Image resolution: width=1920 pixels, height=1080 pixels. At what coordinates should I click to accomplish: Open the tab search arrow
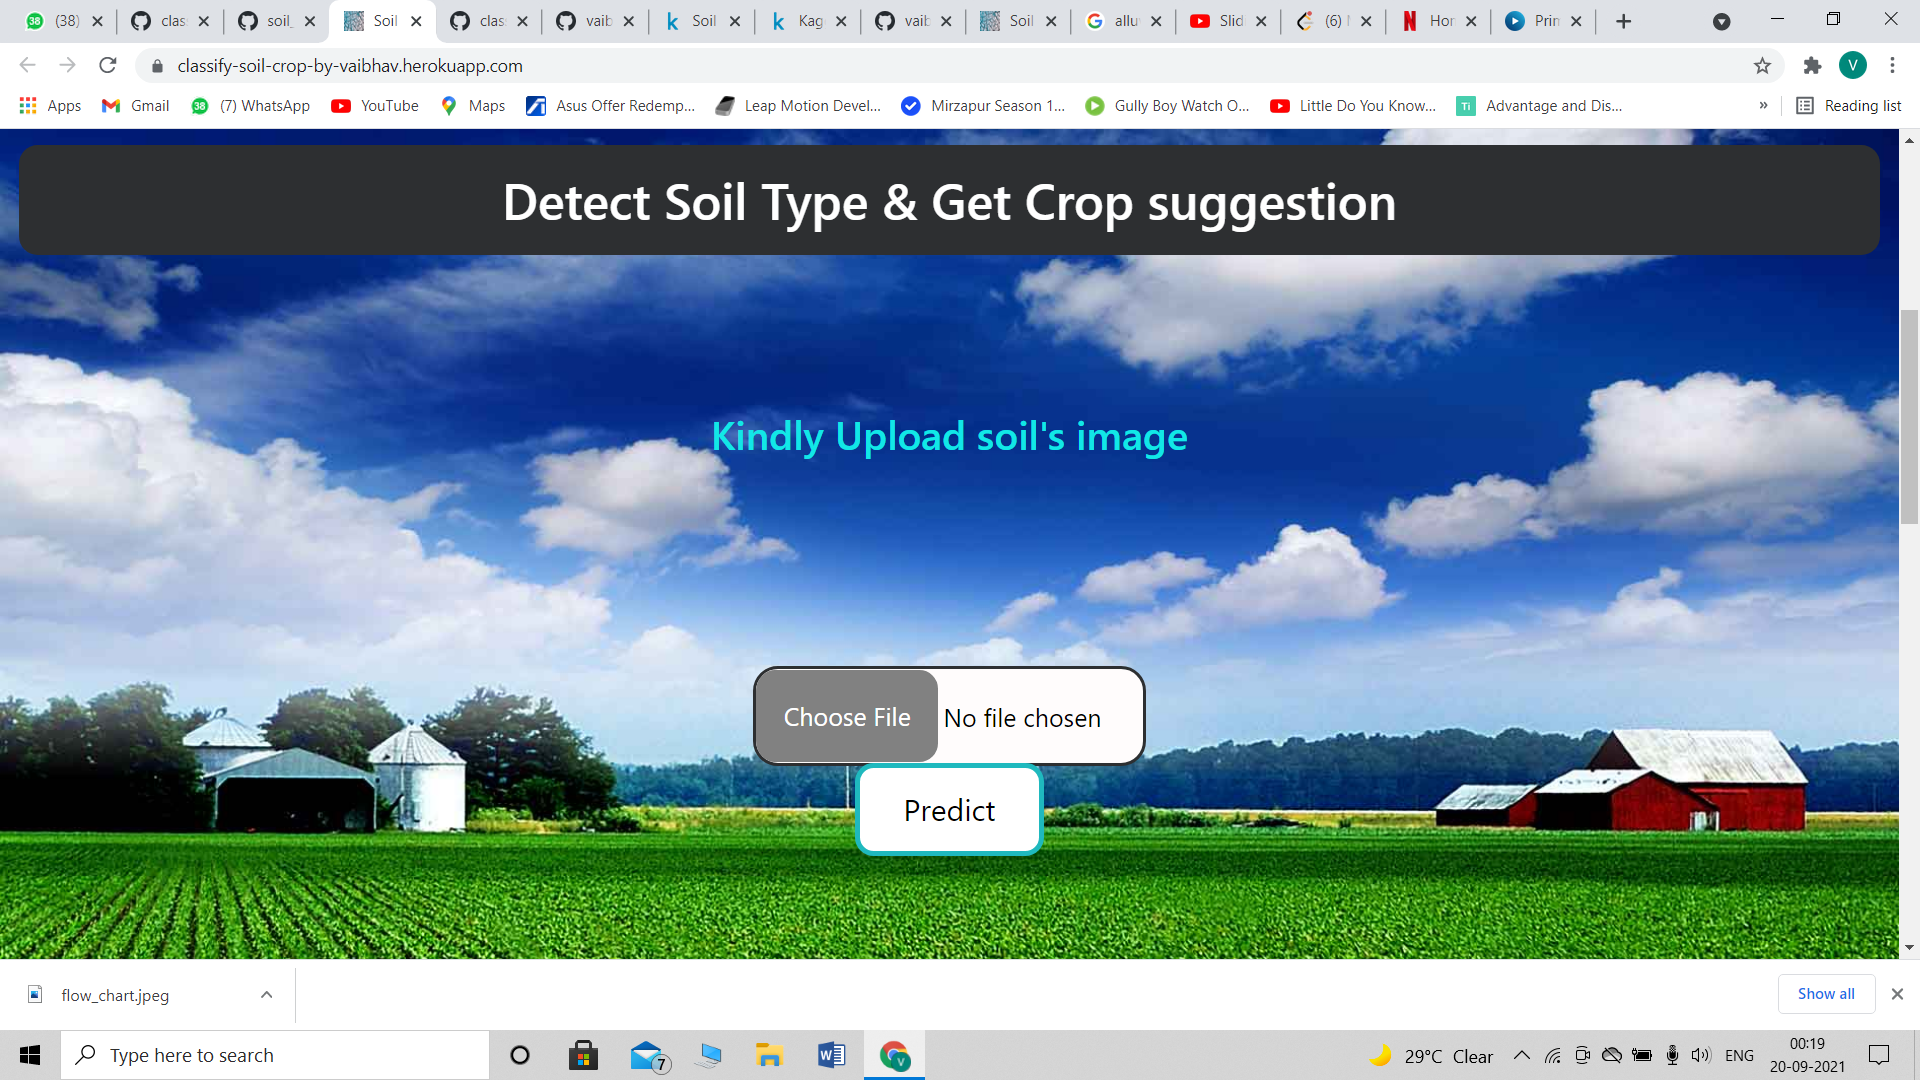(x=1722, y=20)
